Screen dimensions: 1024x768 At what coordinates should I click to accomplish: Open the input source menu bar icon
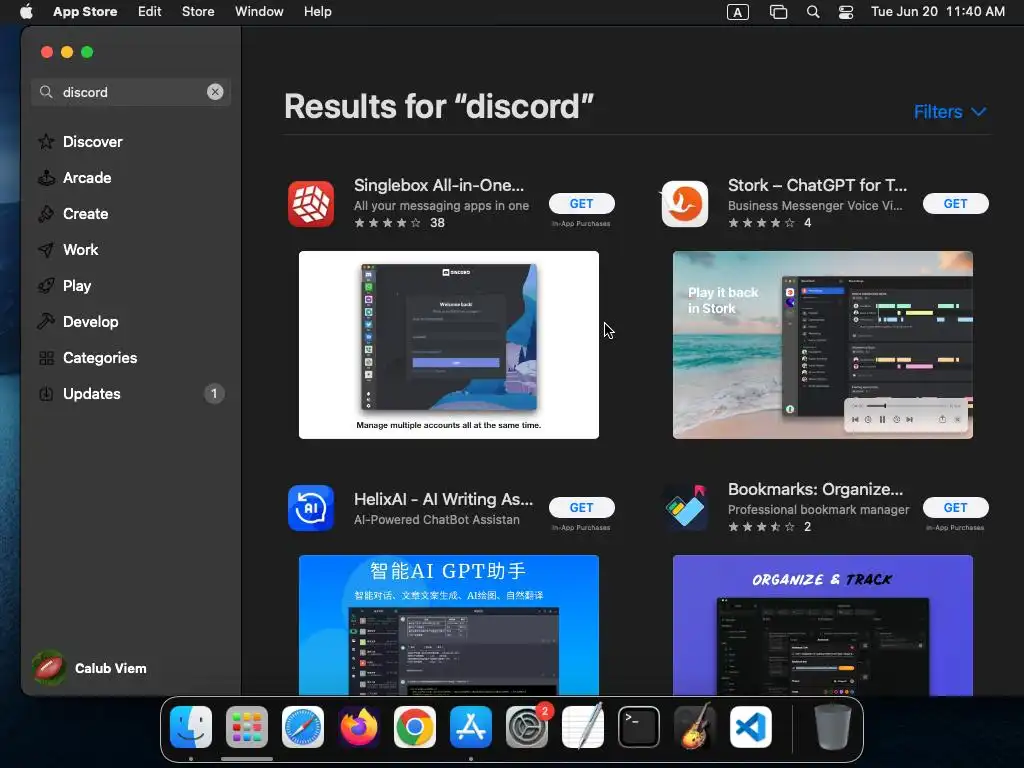click(x=738, y=12)
